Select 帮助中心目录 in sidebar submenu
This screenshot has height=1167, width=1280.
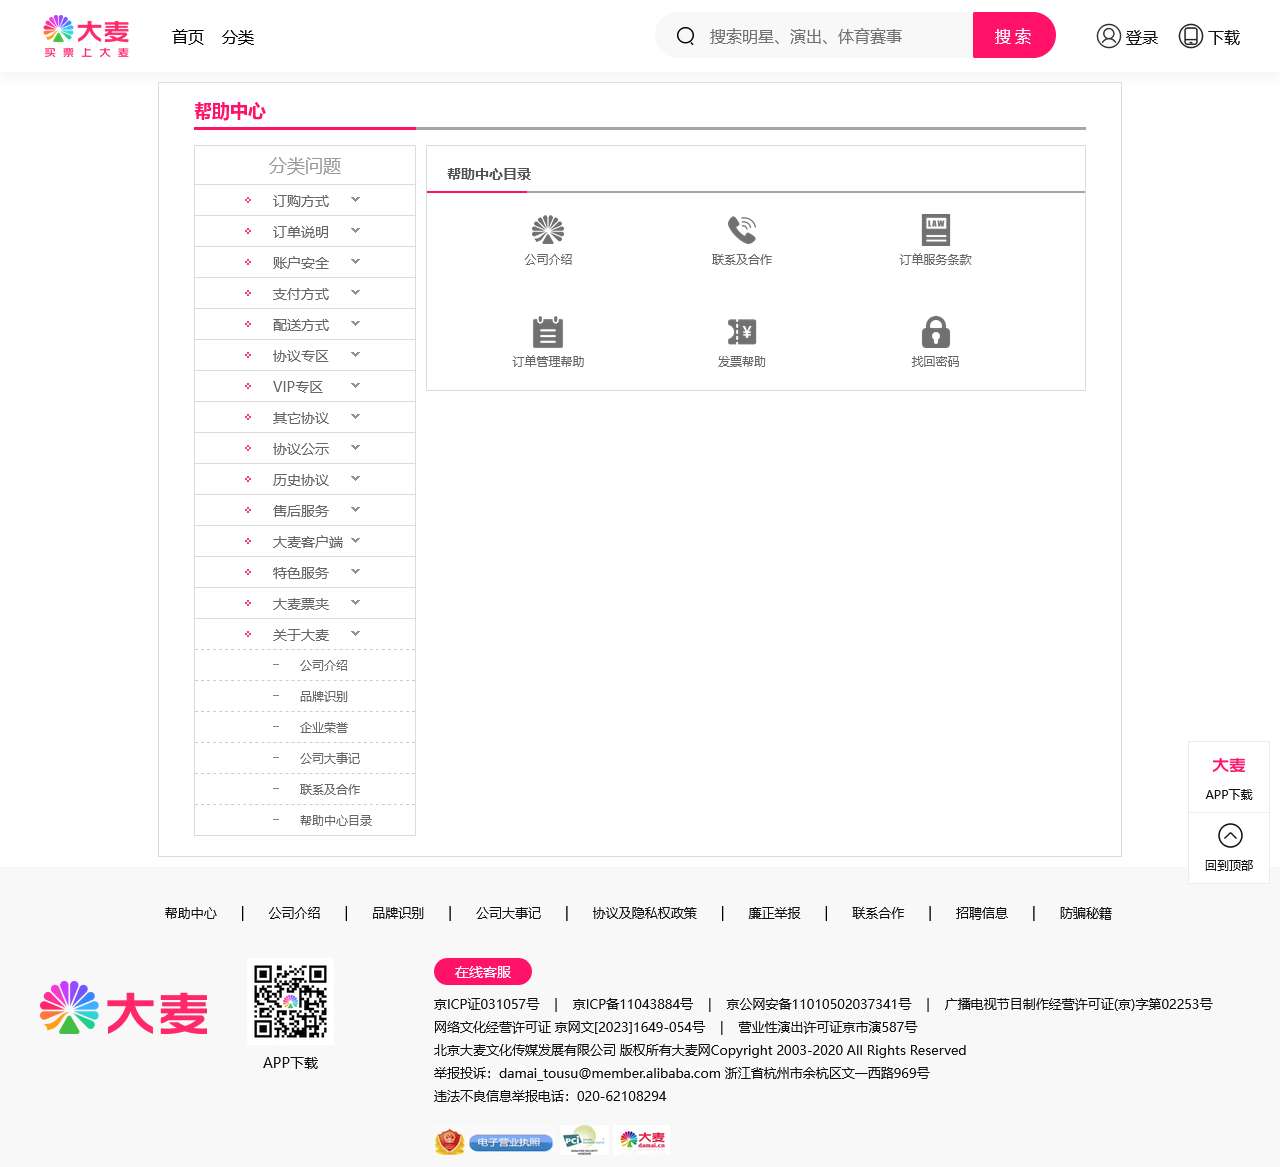coord(336,820)
